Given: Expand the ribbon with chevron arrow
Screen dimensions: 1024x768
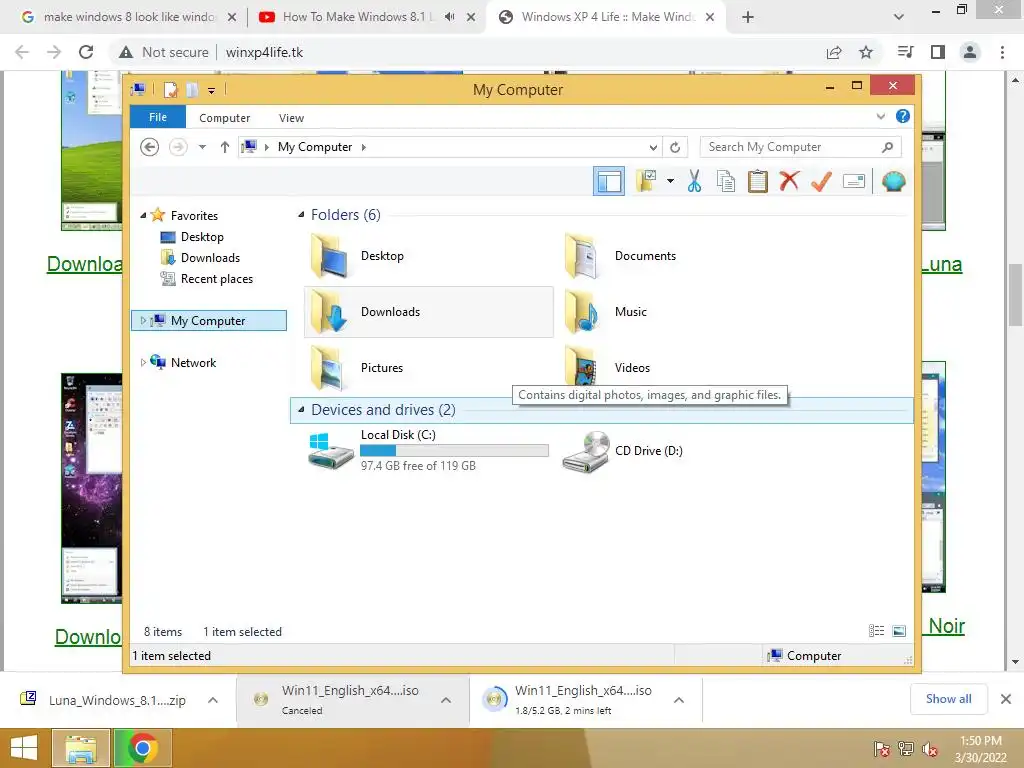Looking at the screenshot, I should (x=880, y=117).
